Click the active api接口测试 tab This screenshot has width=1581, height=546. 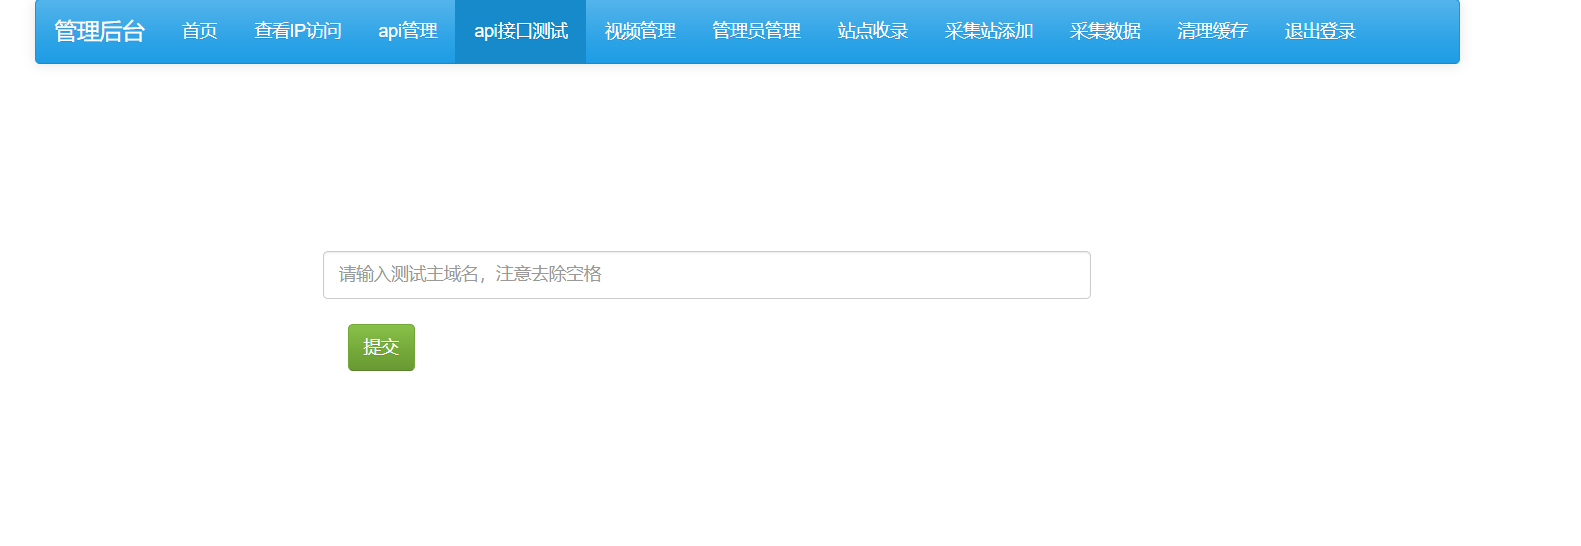click(520, 32)
